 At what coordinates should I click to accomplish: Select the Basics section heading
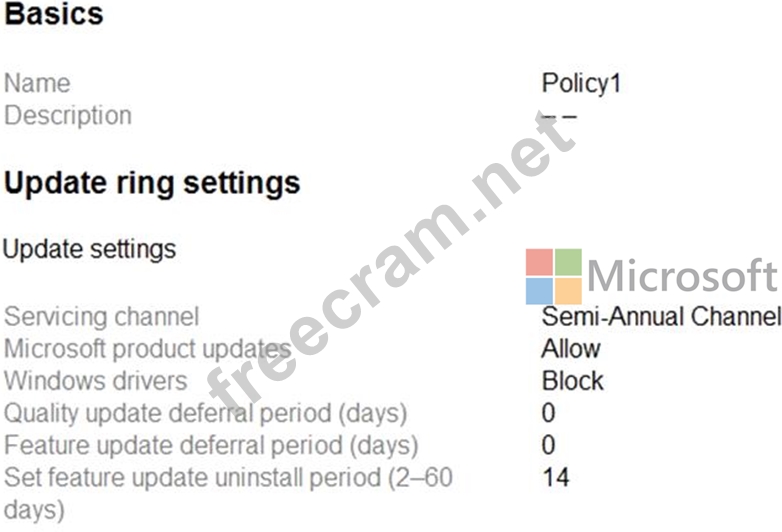coord(54,13)
